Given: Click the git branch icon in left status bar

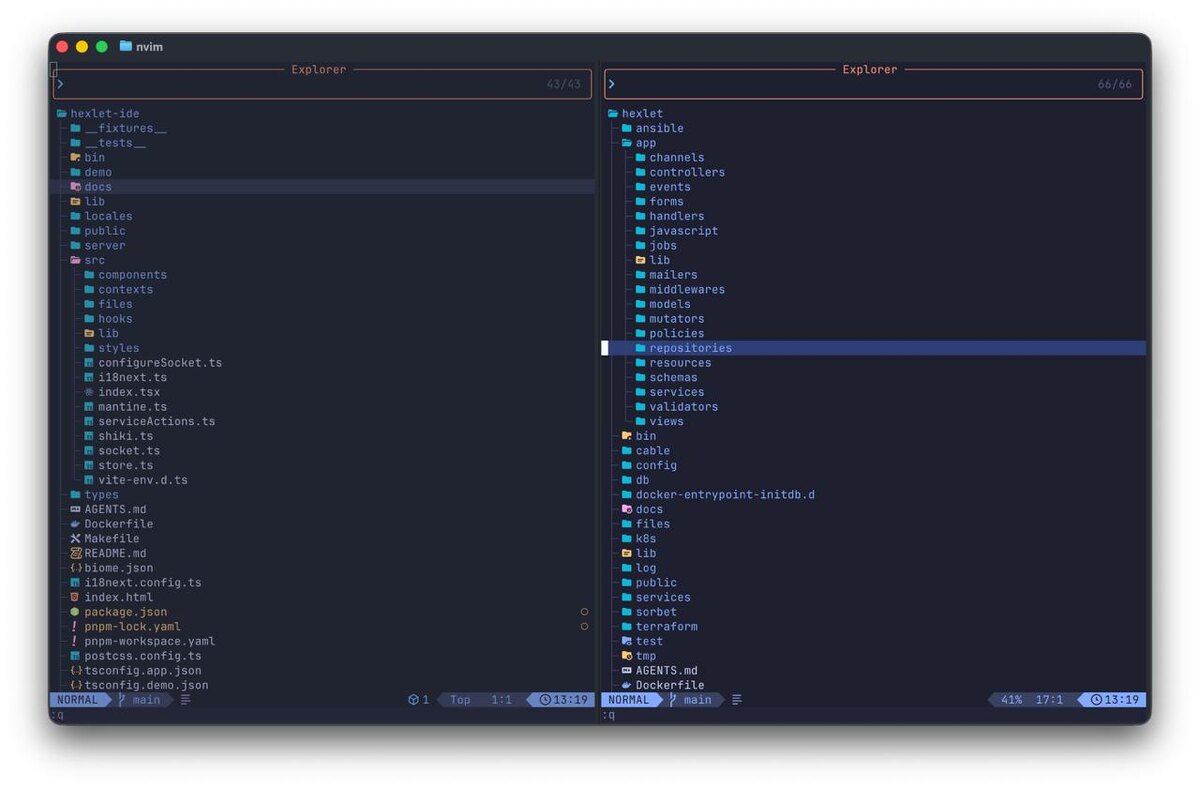Looking at the screenshot, I should click(122, 700).
